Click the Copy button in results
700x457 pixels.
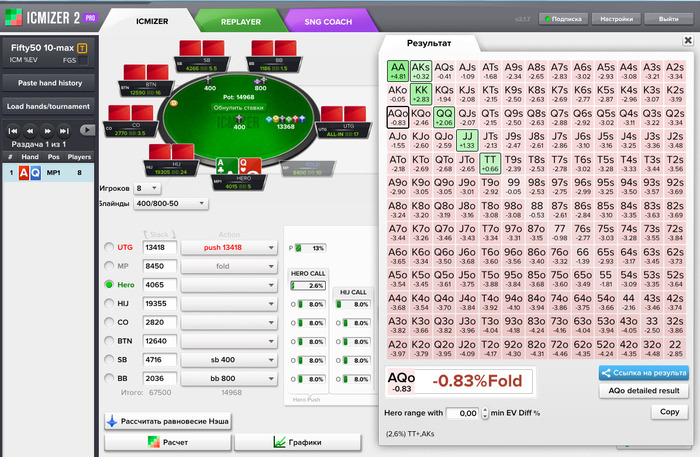pos(669,411)
